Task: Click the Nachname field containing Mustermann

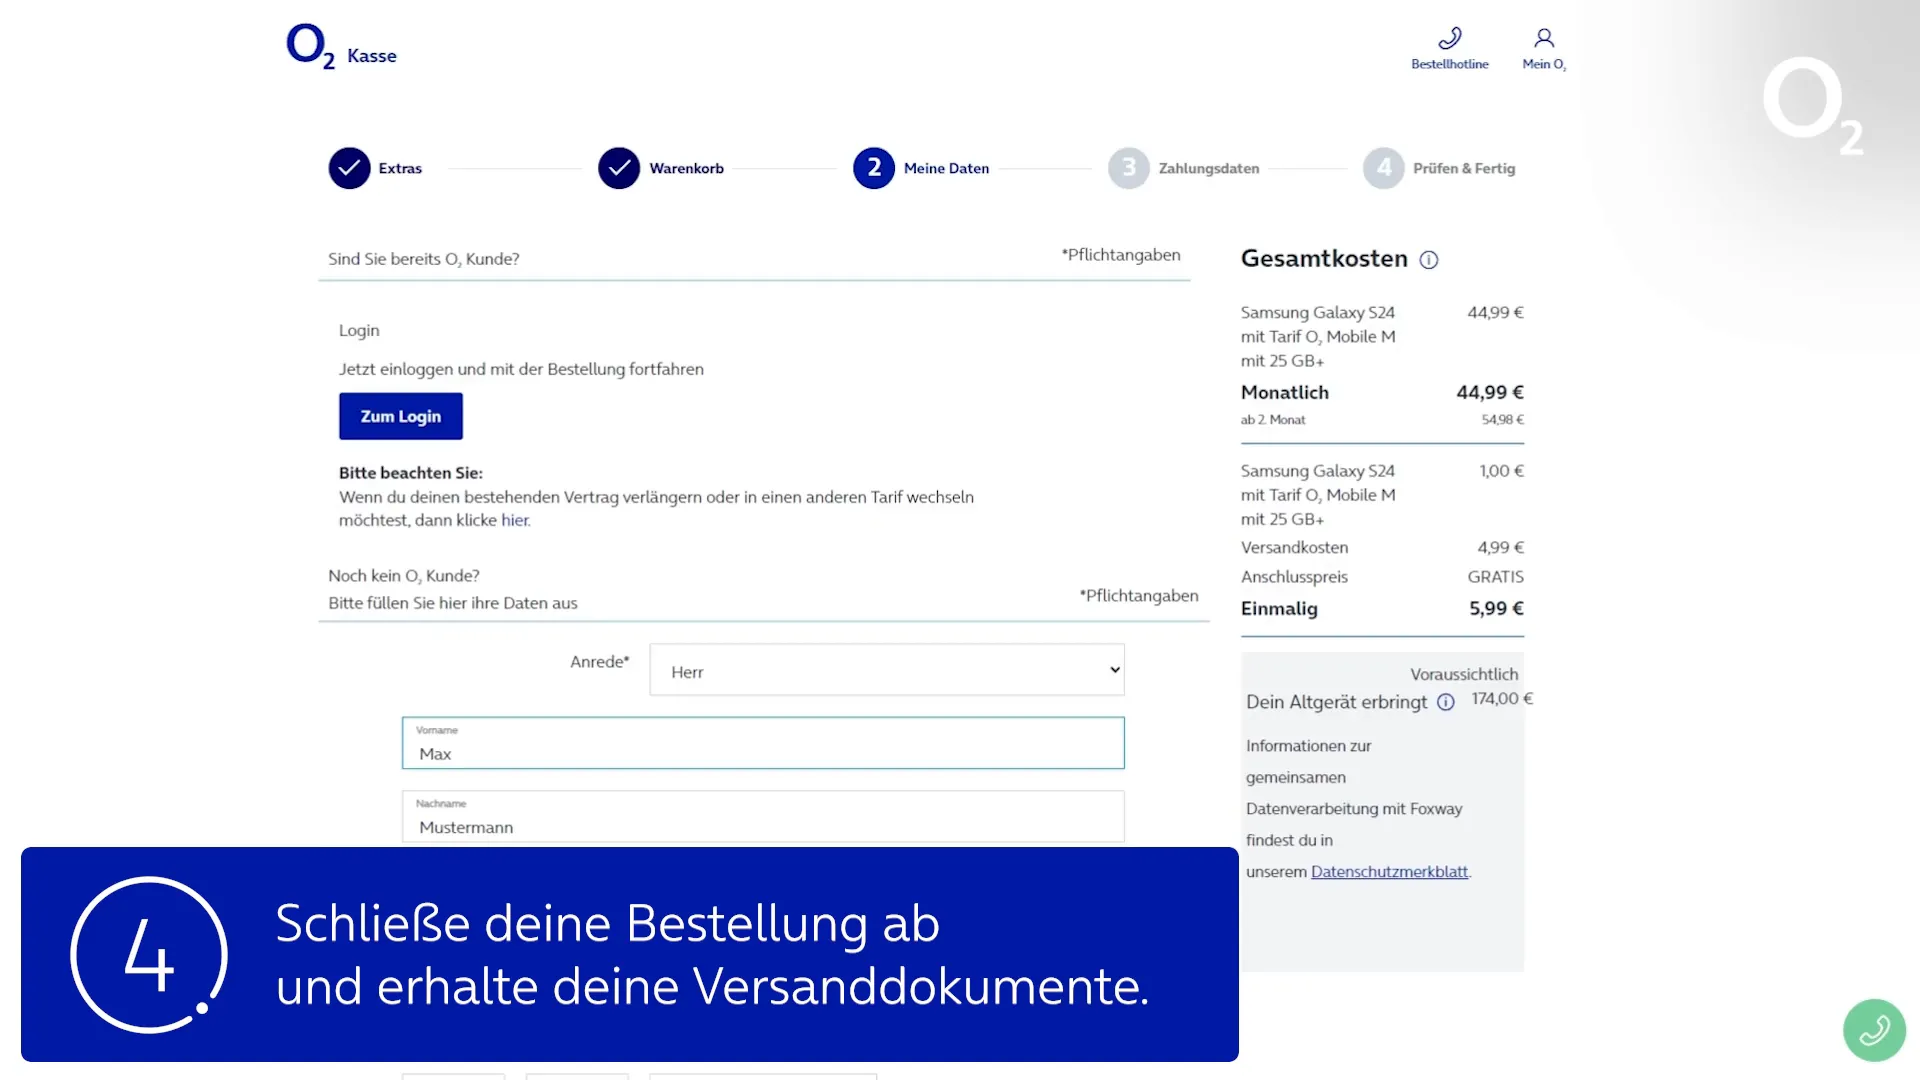Action: tap(763, 817)
